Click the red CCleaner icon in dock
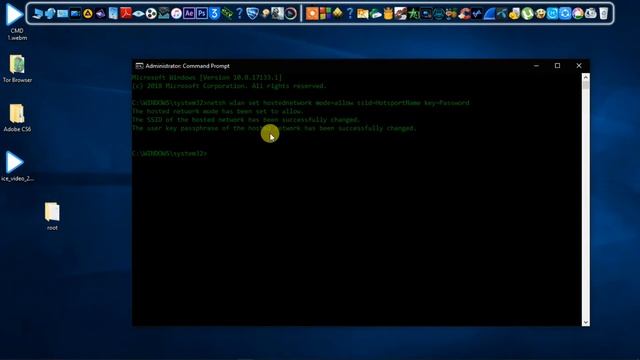 464,13
